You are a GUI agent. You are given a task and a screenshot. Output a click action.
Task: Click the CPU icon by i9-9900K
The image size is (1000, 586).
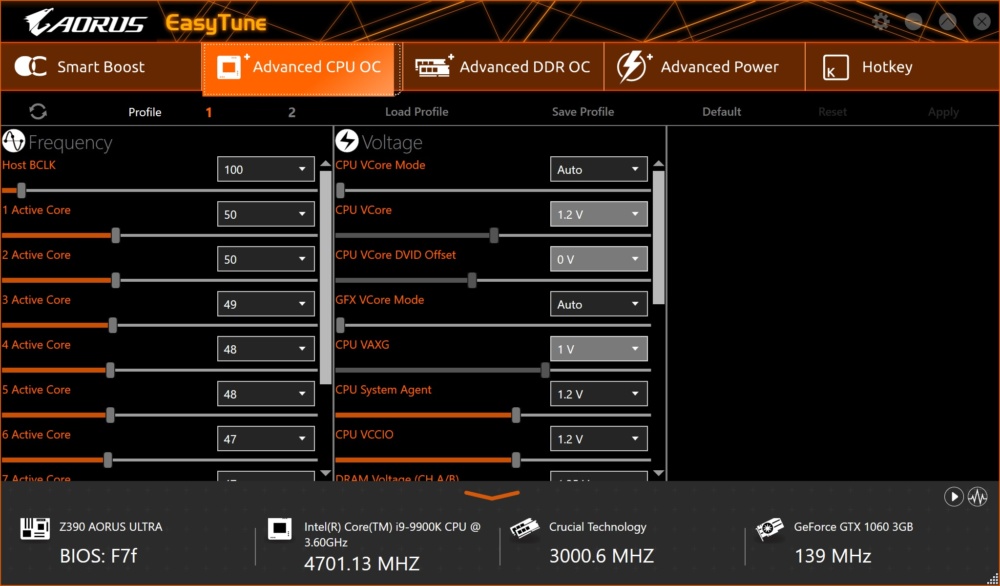[279, 529]
